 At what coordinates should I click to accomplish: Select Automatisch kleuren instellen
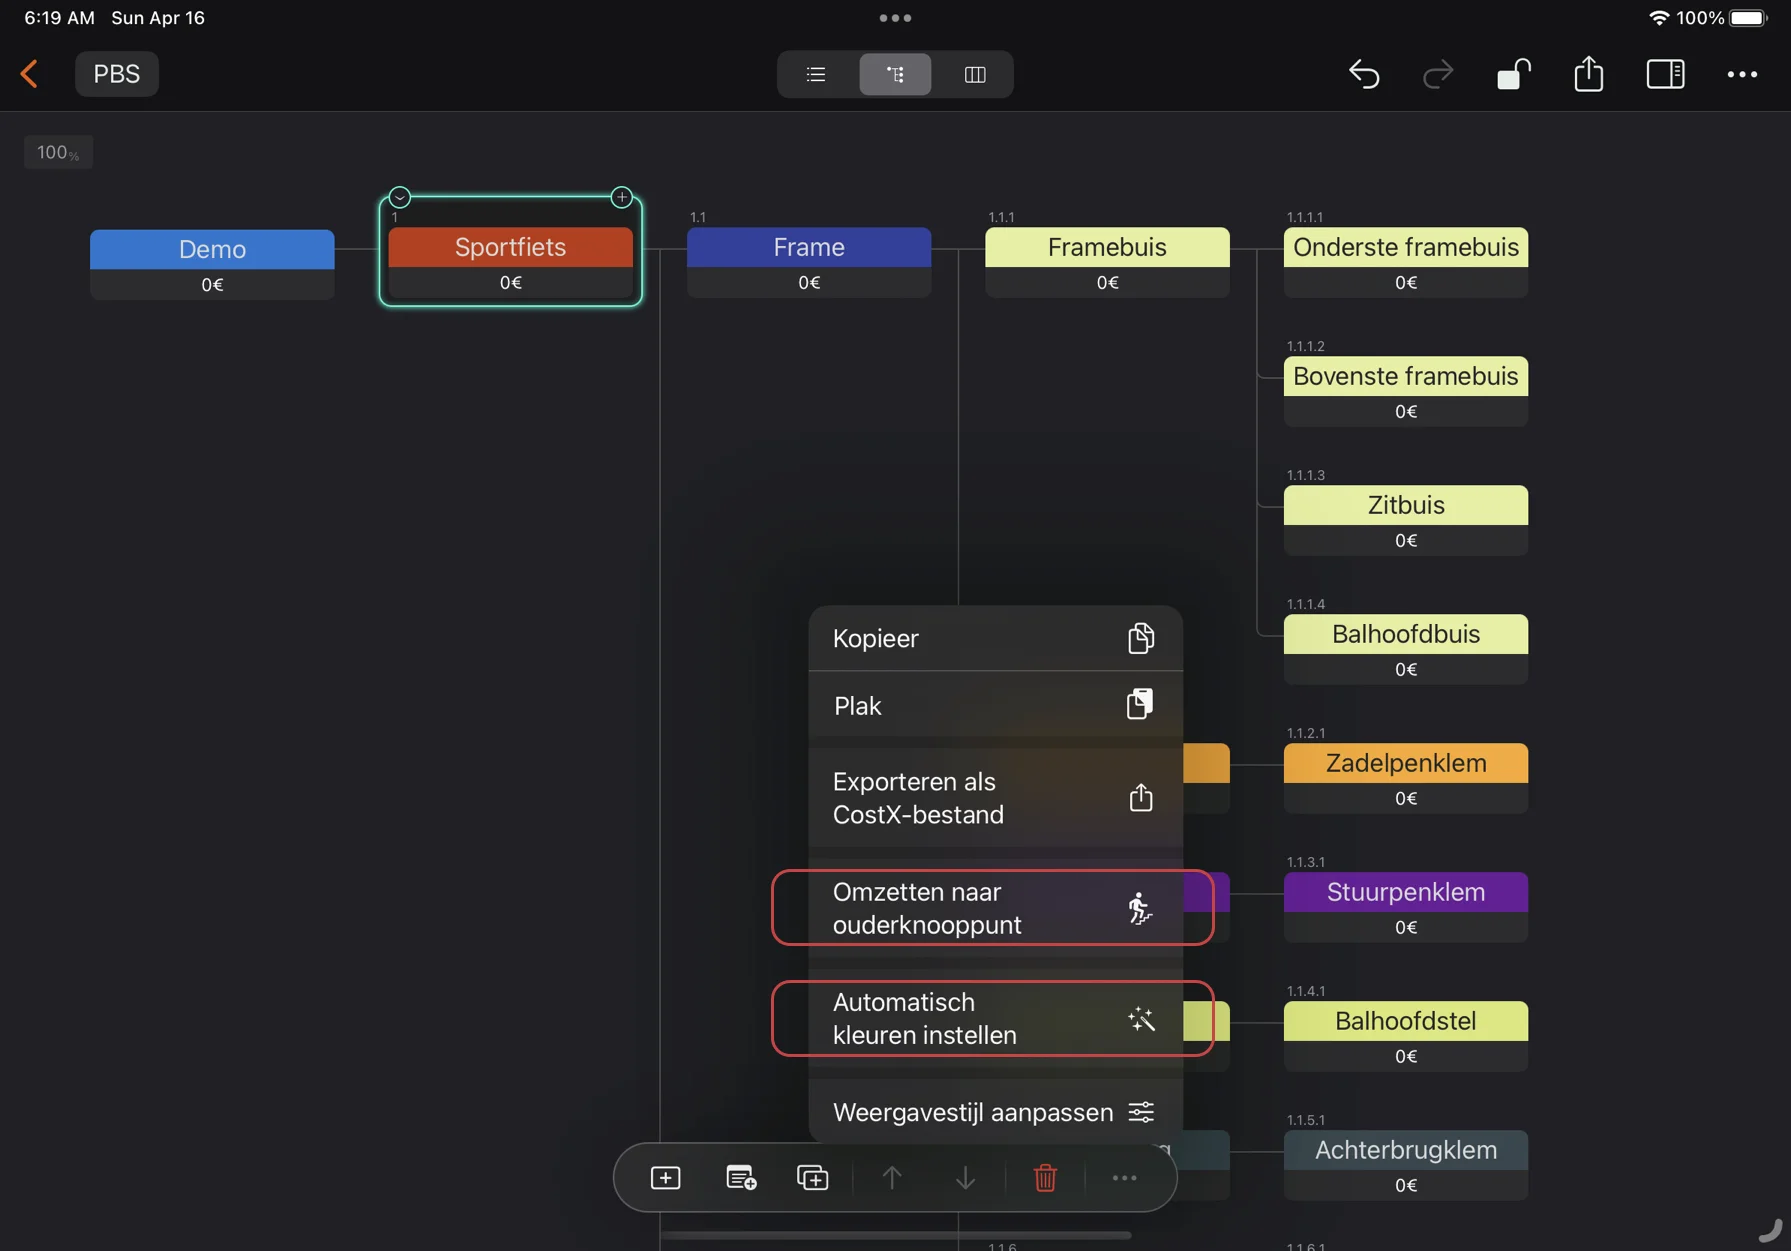point(992,1019)
